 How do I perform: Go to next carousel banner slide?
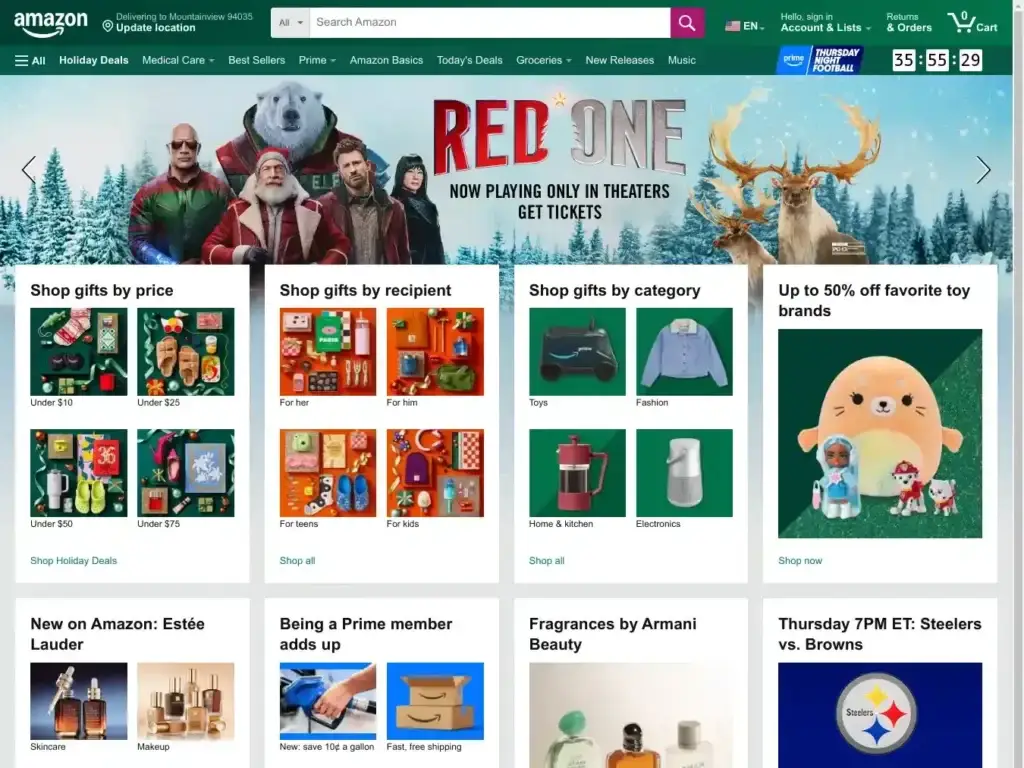(x=983, y=170)
